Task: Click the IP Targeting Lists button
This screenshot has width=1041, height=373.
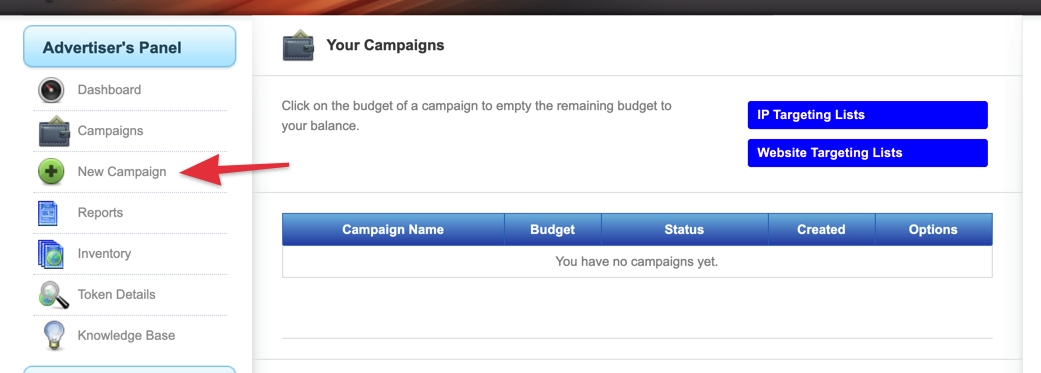Action: tap(868, 115)
